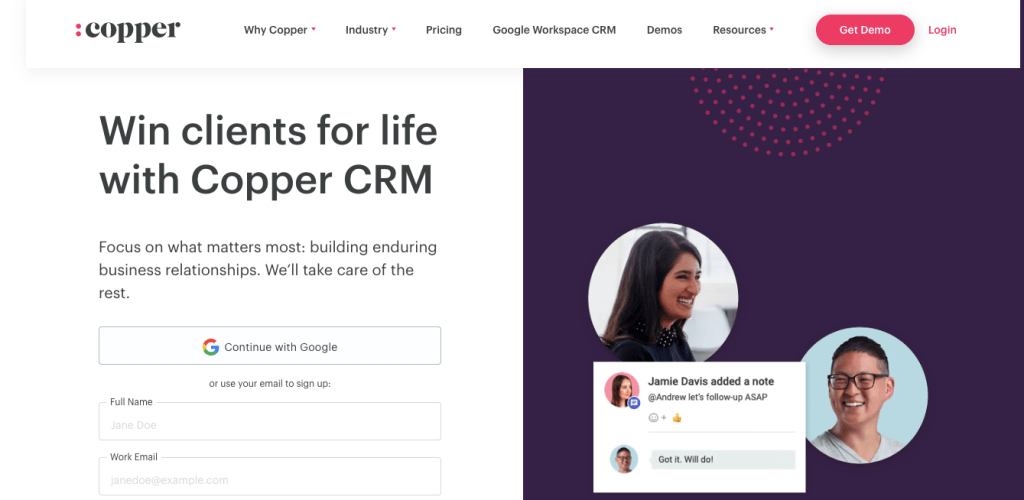
Task: Click the Google logo in Continue button
Action: 210,347
